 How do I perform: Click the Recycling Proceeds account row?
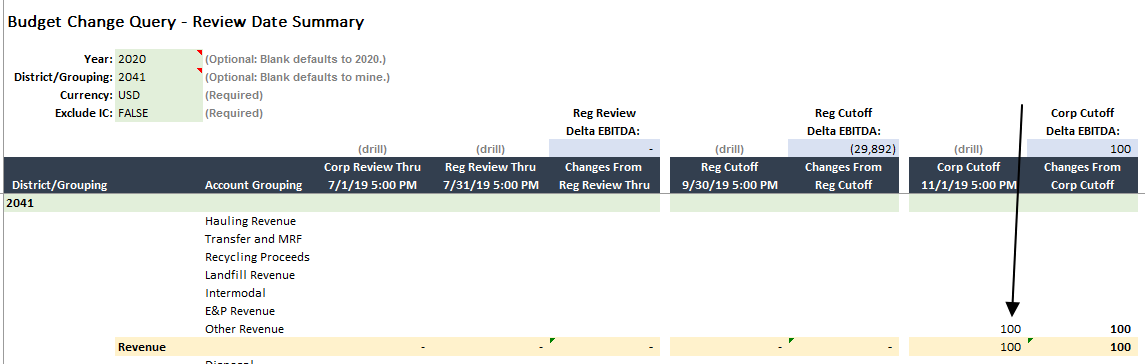[x=257, y=257]
